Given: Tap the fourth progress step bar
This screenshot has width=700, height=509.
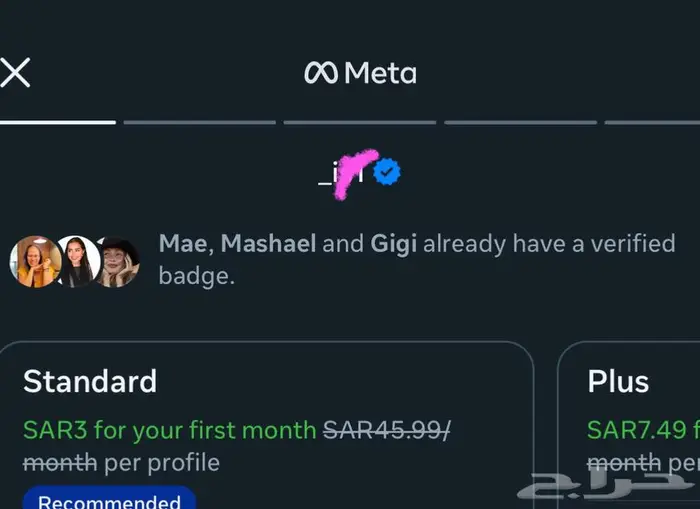Looking at the screenshot, I should [520, 122].
